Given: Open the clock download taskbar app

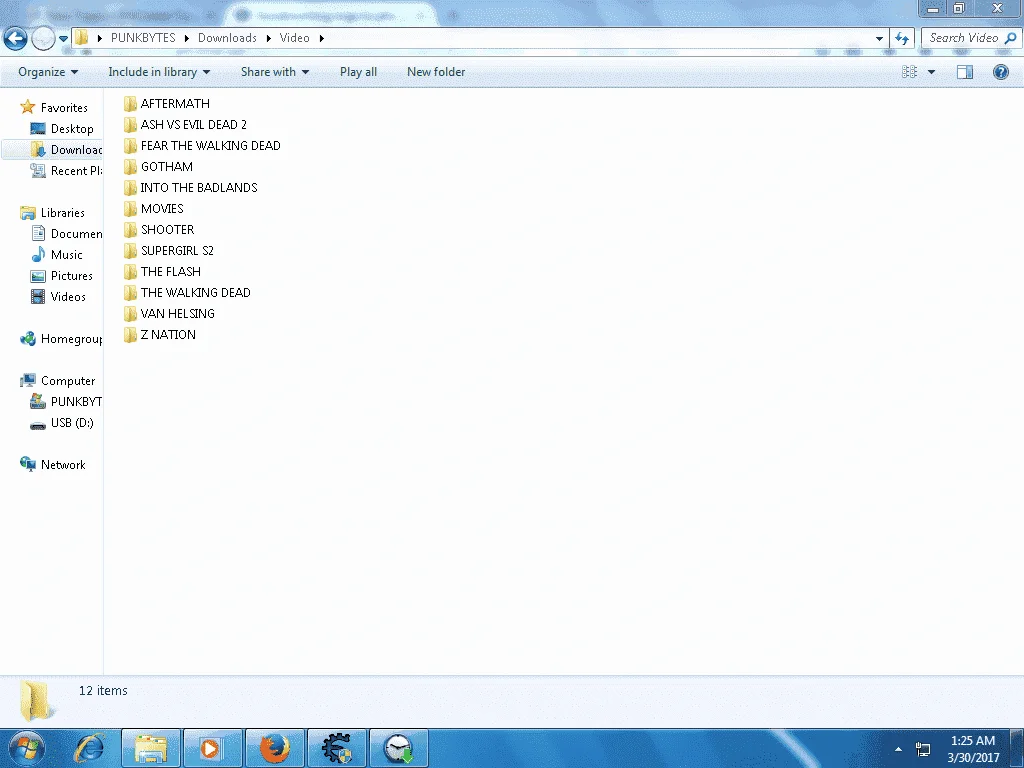Looking at the screenshot, I should point(398,748).
